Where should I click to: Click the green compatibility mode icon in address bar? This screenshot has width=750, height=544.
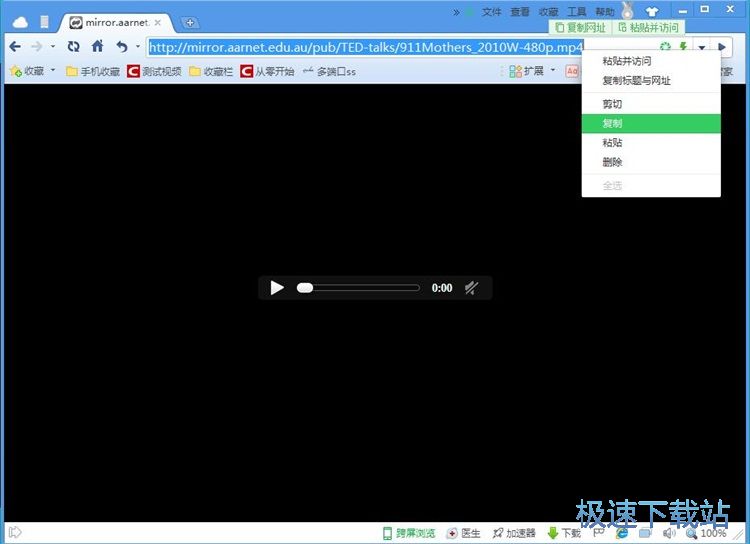click(665, 46)
